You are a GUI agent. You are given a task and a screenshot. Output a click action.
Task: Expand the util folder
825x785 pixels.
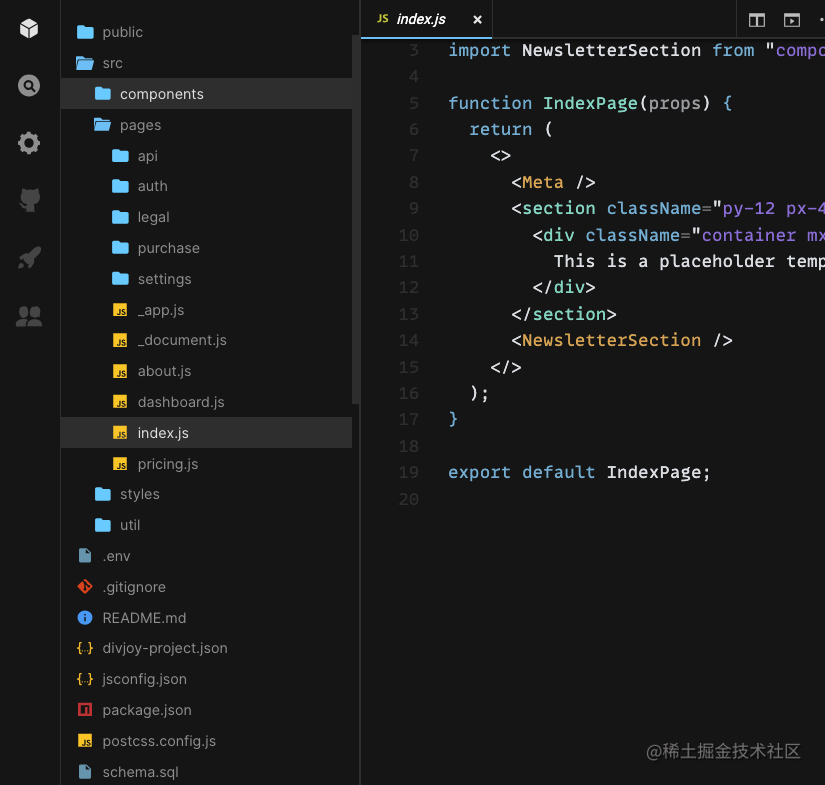(206, 525)
